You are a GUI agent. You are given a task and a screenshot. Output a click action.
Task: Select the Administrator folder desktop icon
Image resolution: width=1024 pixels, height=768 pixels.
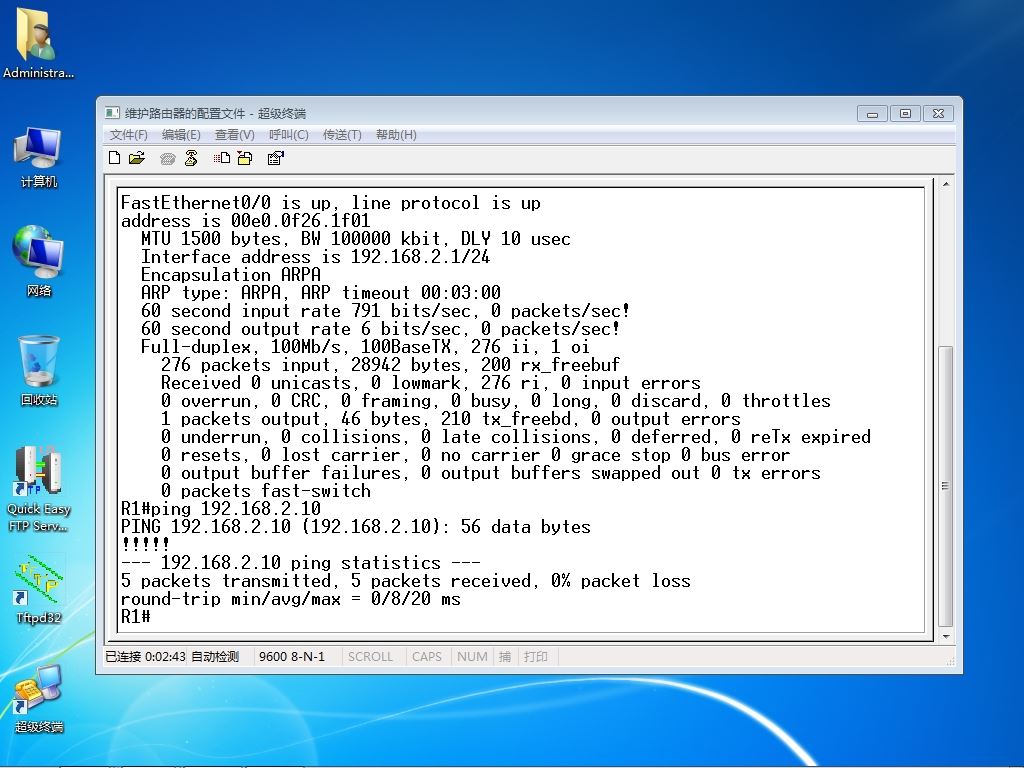(38, 43)
